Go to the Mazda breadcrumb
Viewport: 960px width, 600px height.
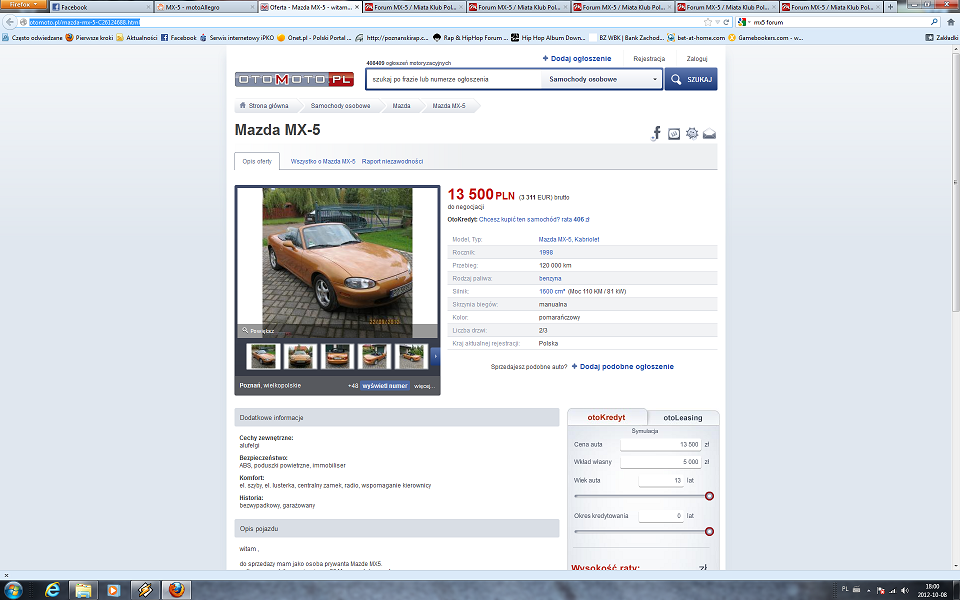402,106
